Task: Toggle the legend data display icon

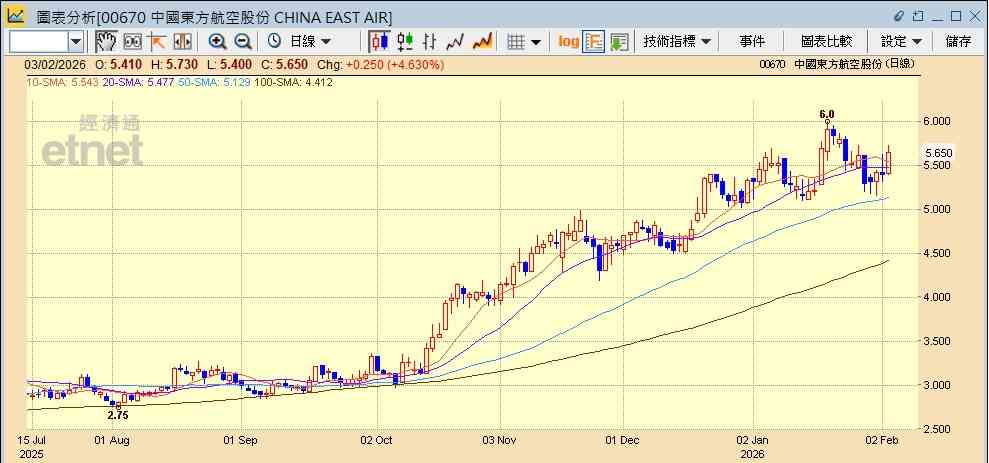Action: pos(594,42)
